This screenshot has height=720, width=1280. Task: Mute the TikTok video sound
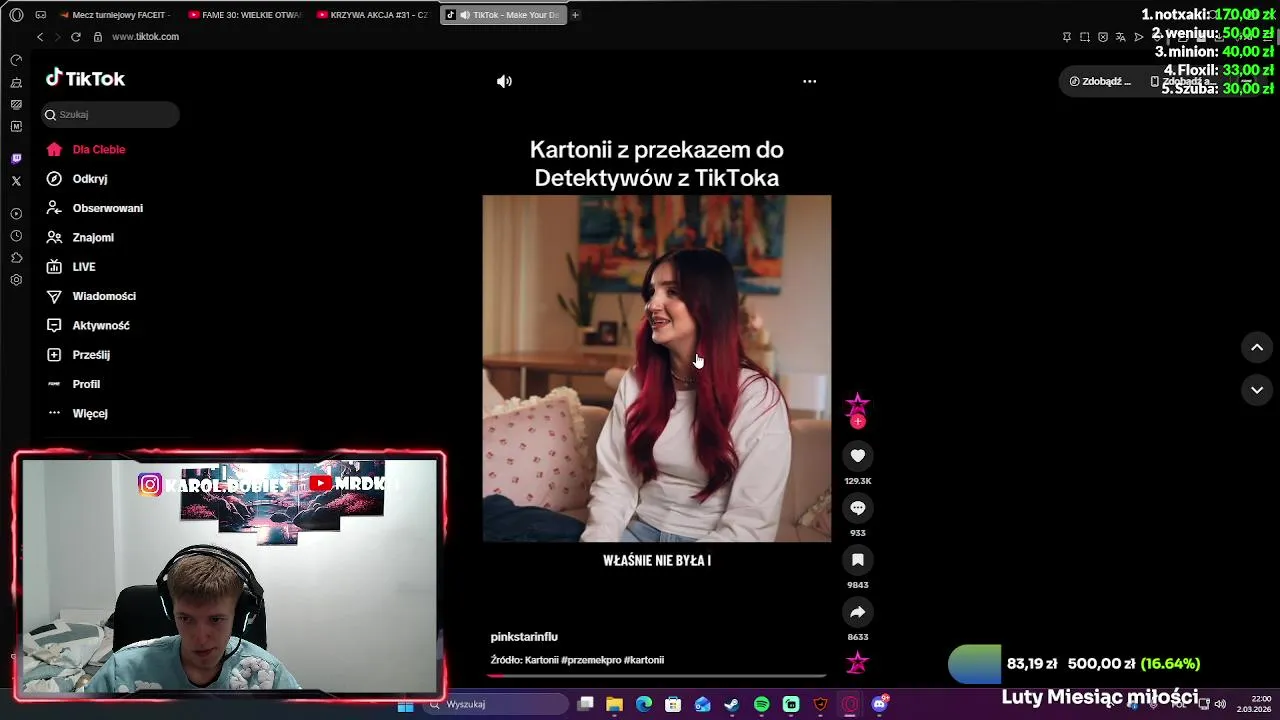pyautogui.click(x=504, y=82)
